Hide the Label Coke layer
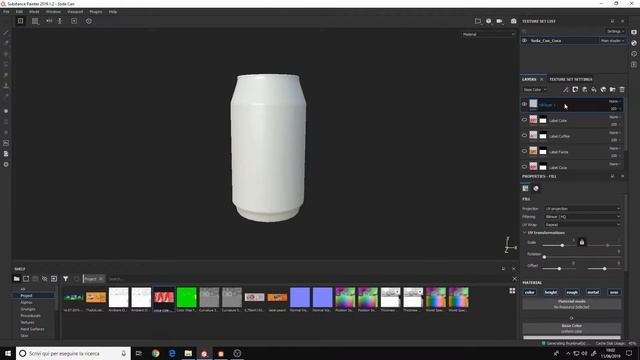 524,120
